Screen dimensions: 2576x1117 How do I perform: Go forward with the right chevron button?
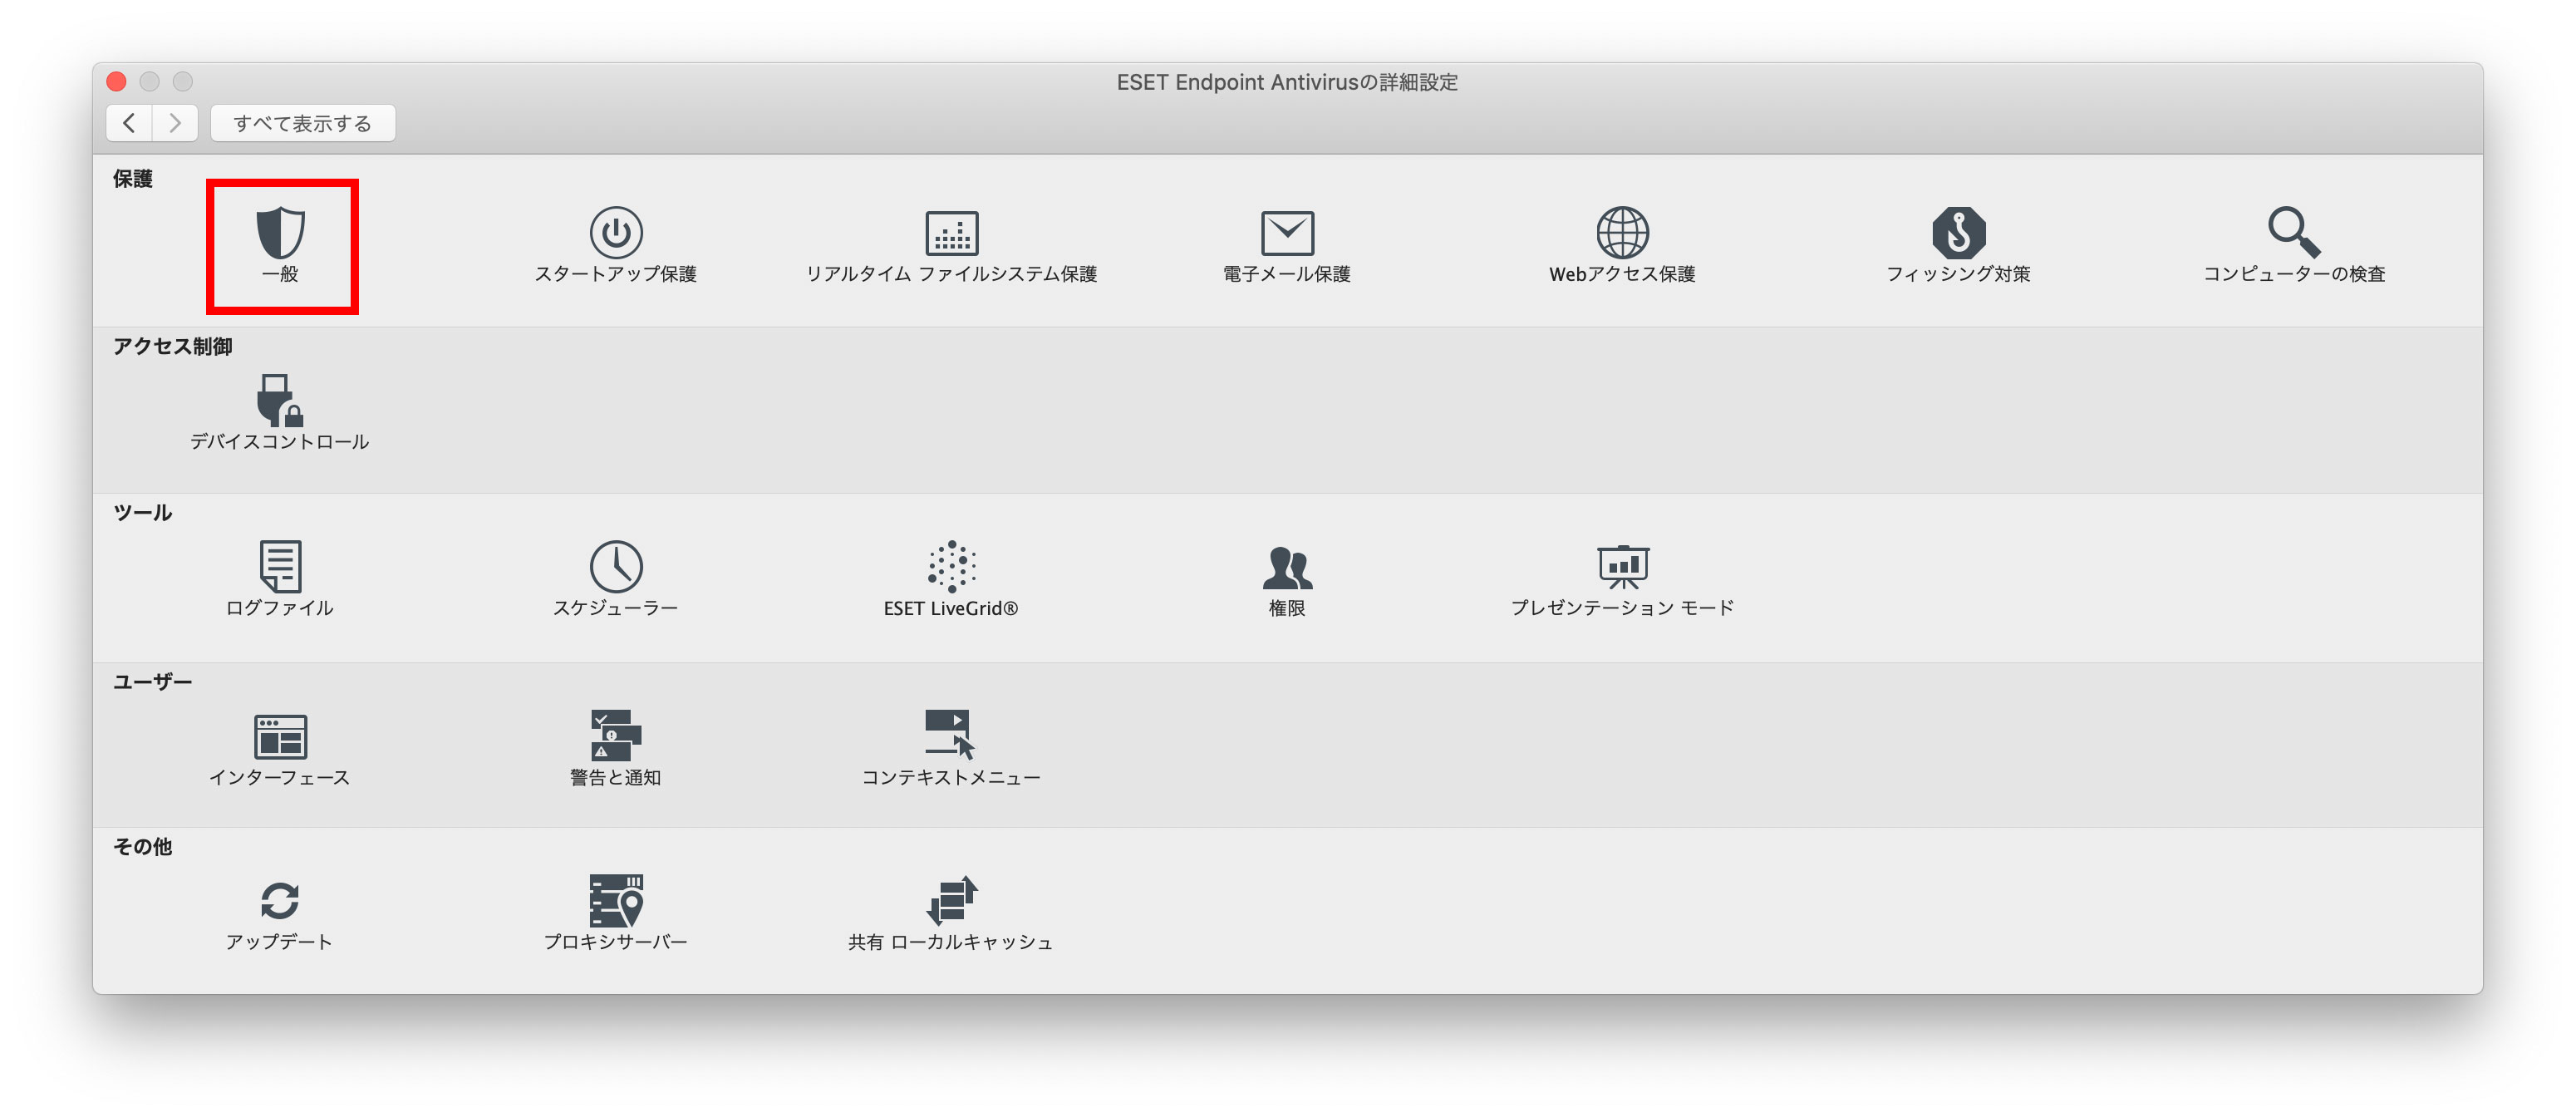click(175, 123)
